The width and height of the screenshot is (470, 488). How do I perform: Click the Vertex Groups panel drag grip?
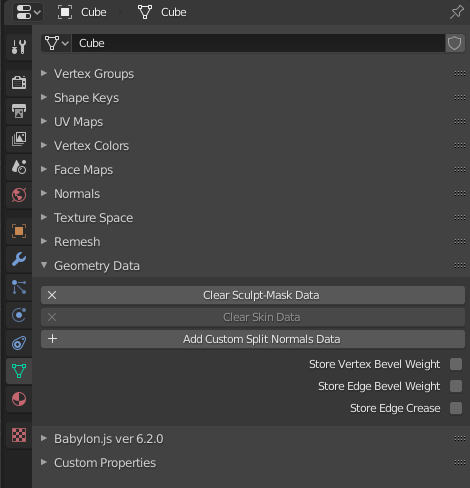(460, 74)
